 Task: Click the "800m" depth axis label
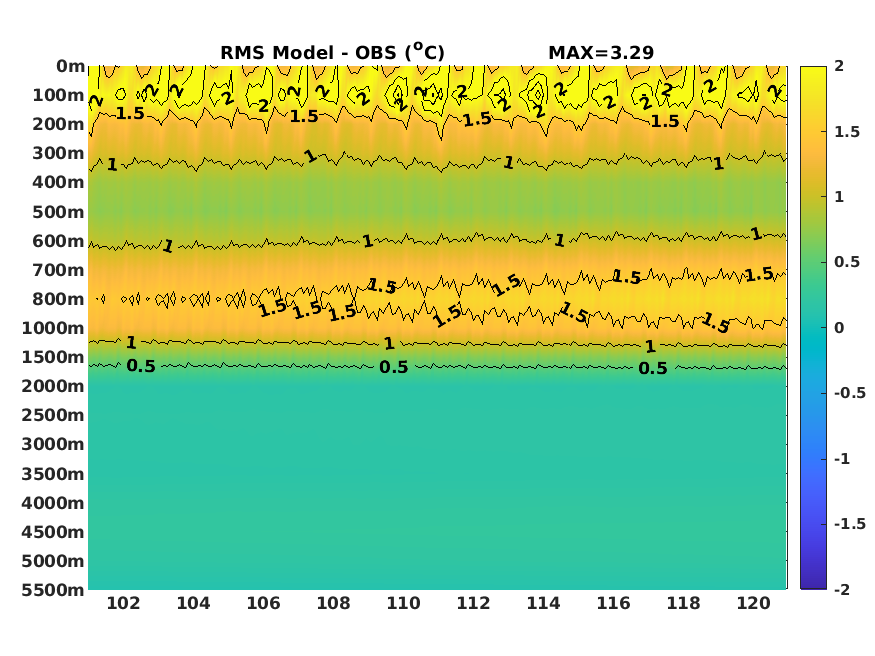pyautogui.click(x=58, y=299)
